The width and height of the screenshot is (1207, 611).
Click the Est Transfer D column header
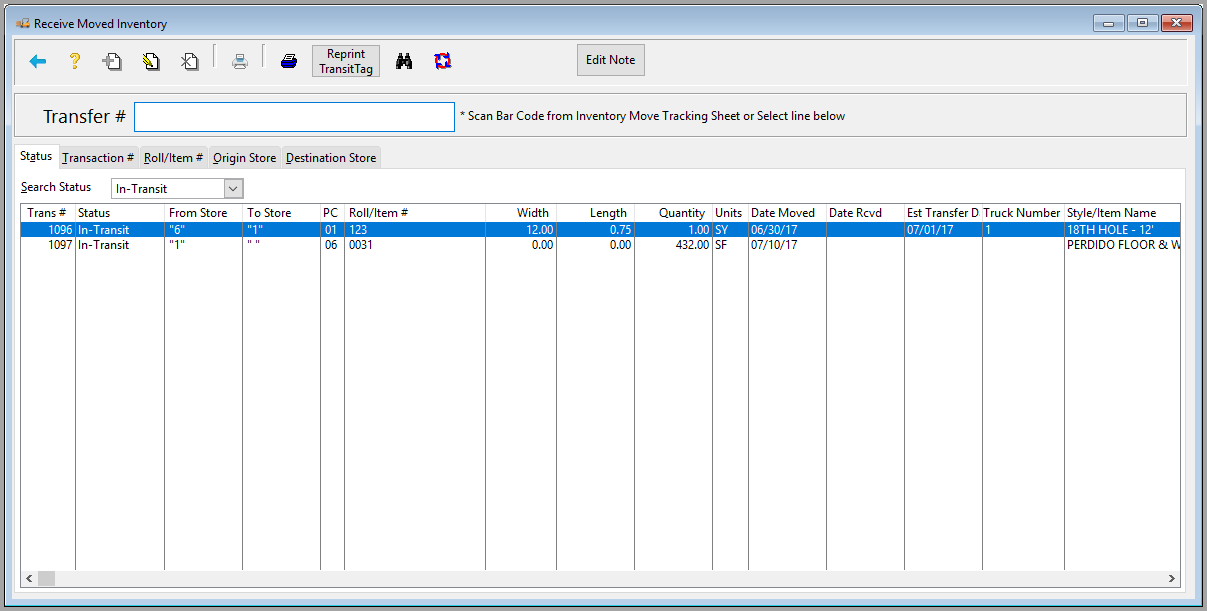click(943, 213)
